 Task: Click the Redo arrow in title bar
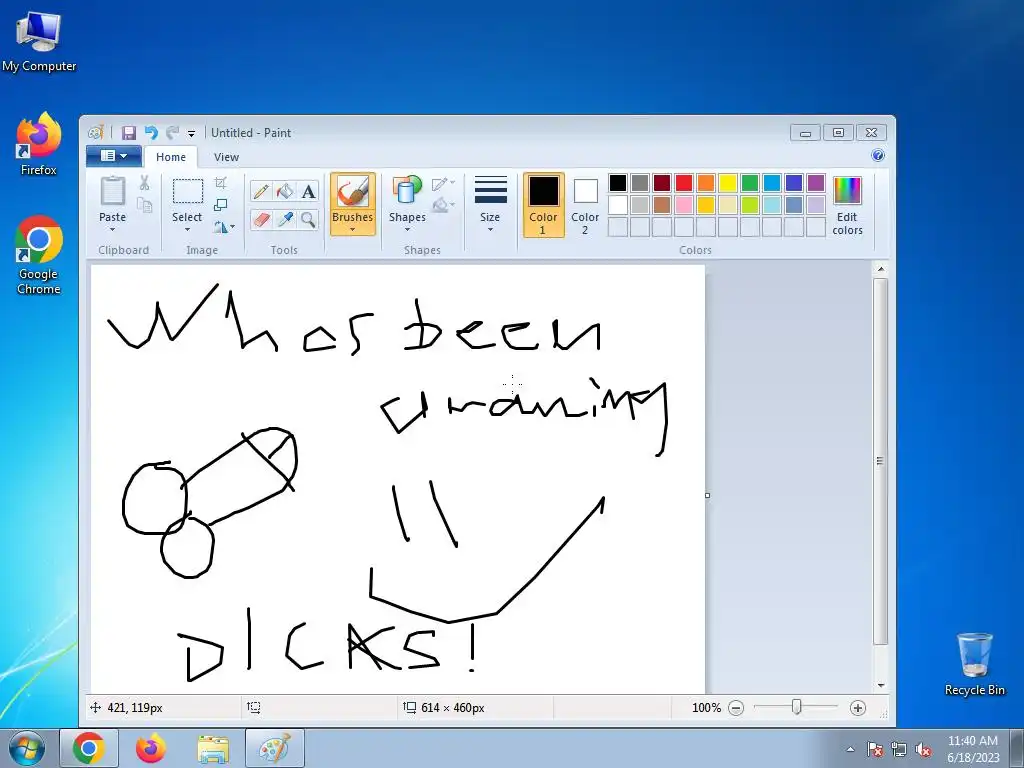[x=172, y=133]
